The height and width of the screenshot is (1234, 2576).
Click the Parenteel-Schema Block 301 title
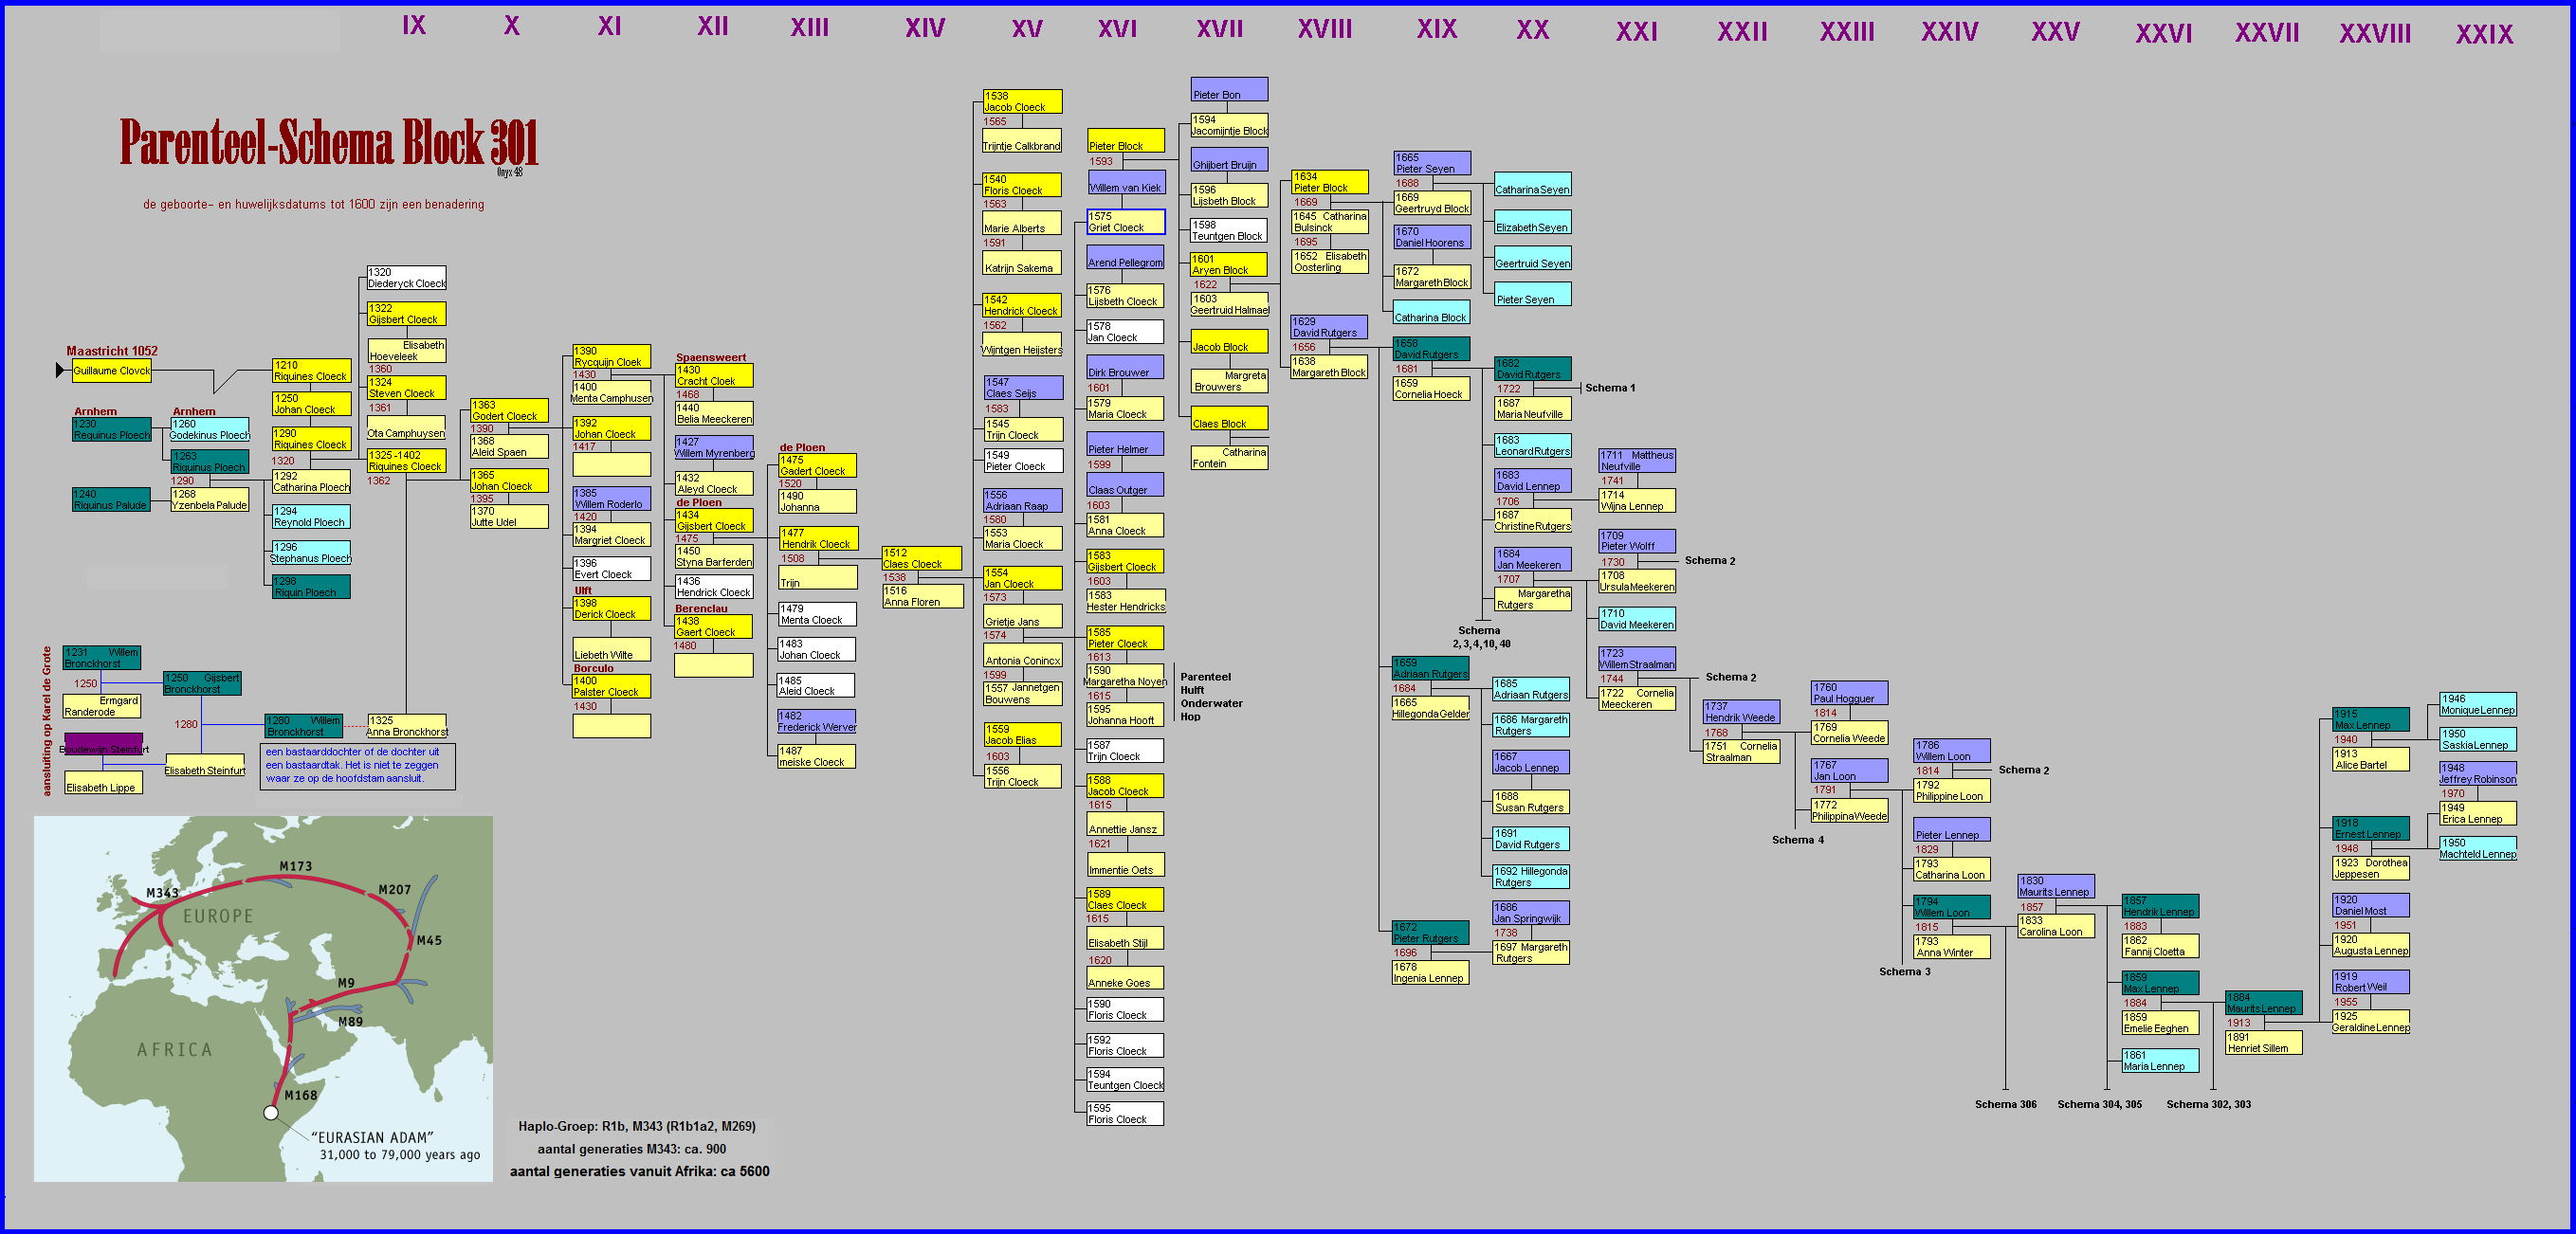(328, 144)
